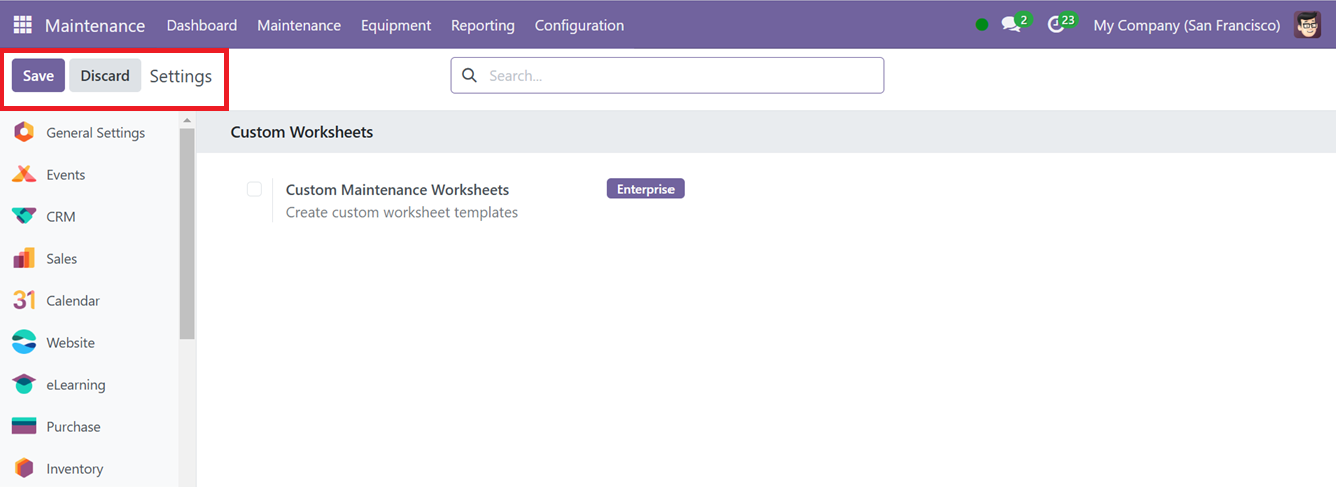
Task: Click the Website app icon
Action: coord(24,342)
